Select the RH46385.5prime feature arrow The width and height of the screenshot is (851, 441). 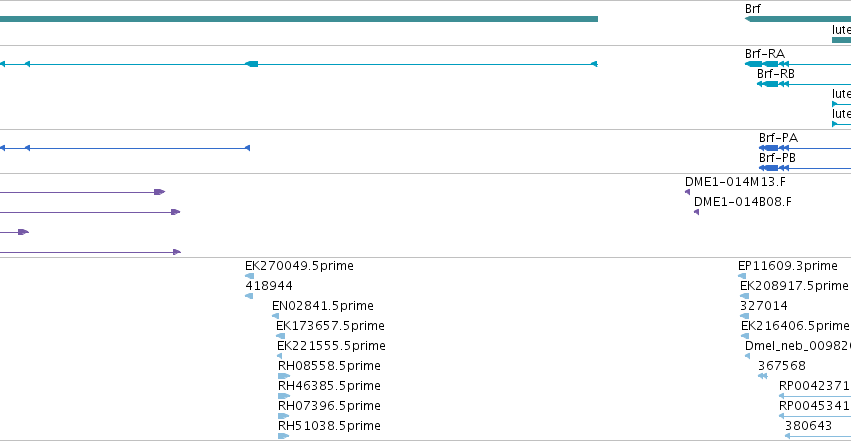click(x=284, y=396)
